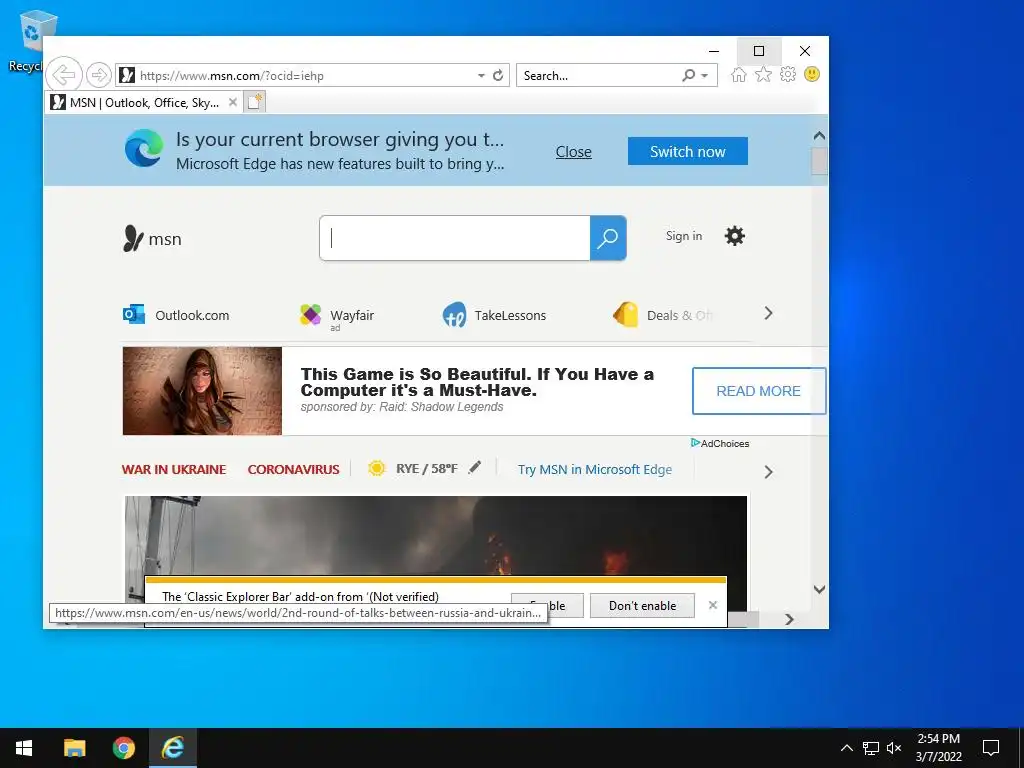The width and height of the screenshot is (1024, 768).
Task: Open Favorites star icon
Action: click(x=763, y=74)
